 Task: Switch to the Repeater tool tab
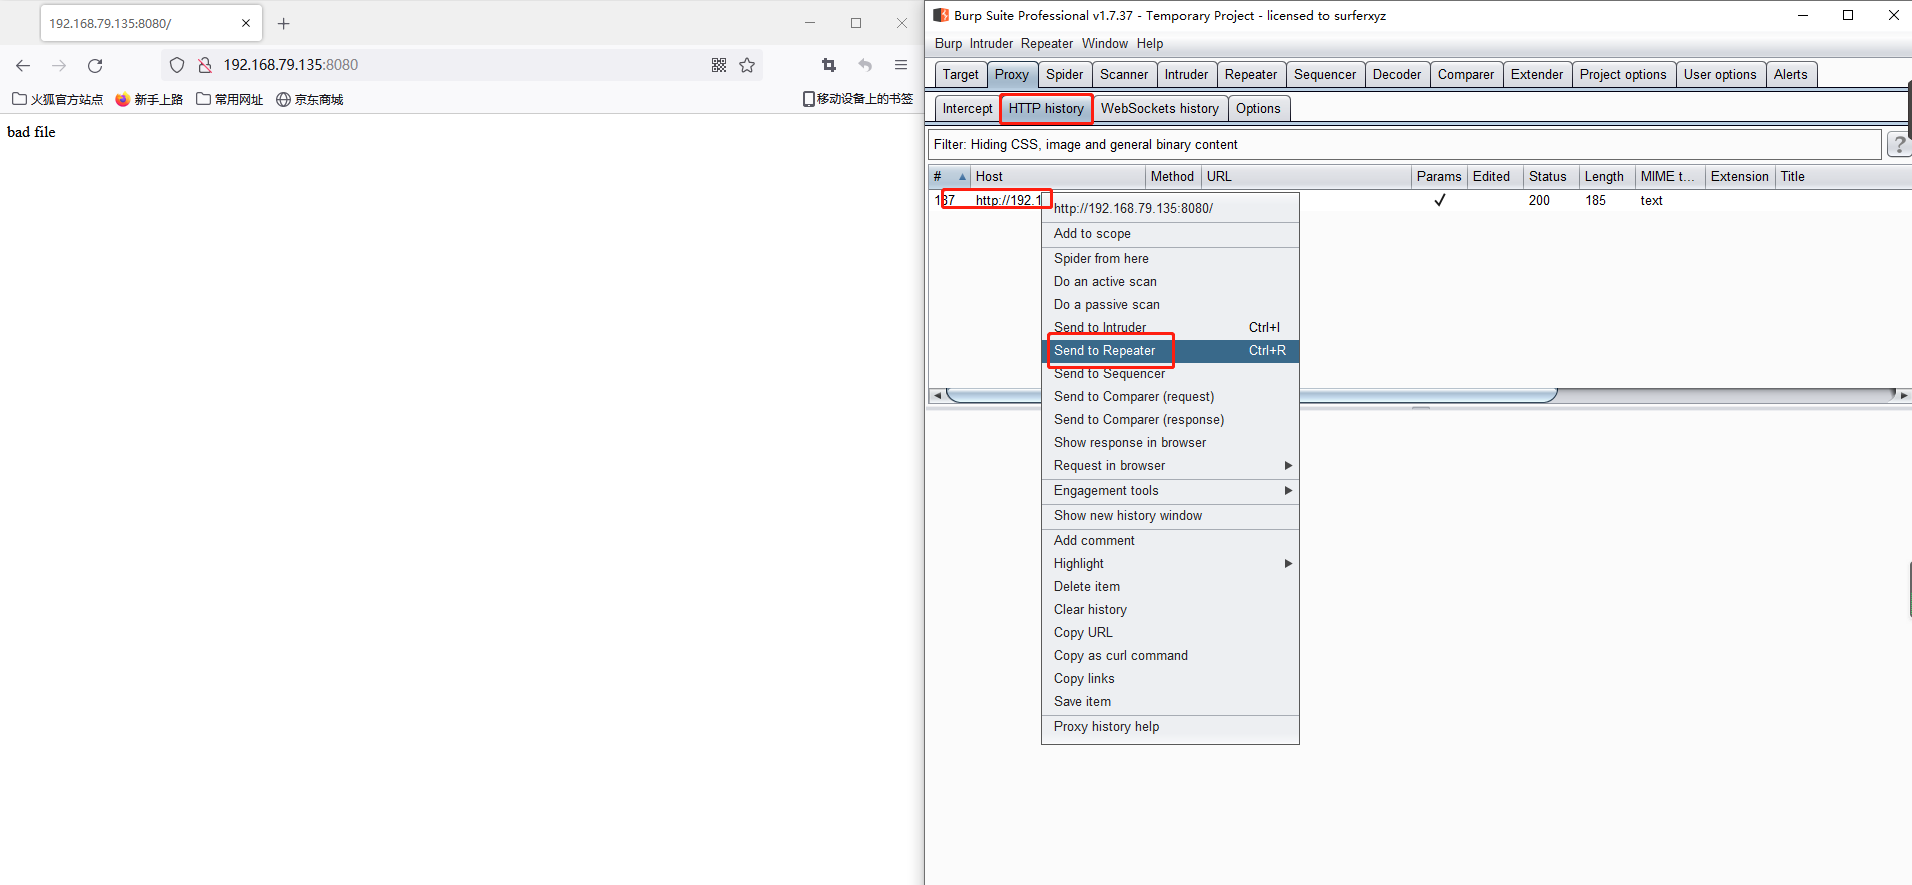pyautogui.click(x=1251, y=75)
